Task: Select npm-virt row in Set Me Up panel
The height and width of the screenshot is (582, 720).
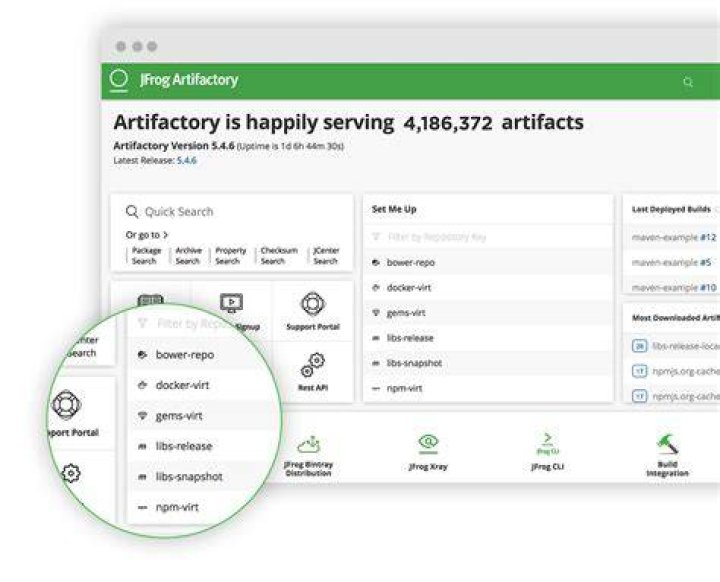Action: pos(488,389)
